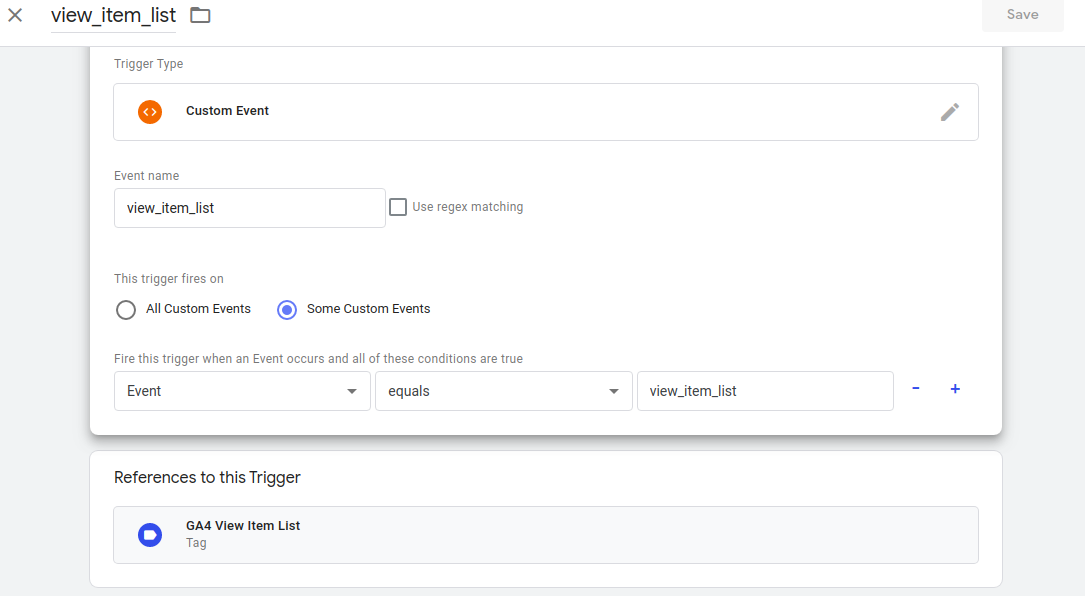Click the blue tag icon under References
1085x596 pixels.
coord(150,535)
